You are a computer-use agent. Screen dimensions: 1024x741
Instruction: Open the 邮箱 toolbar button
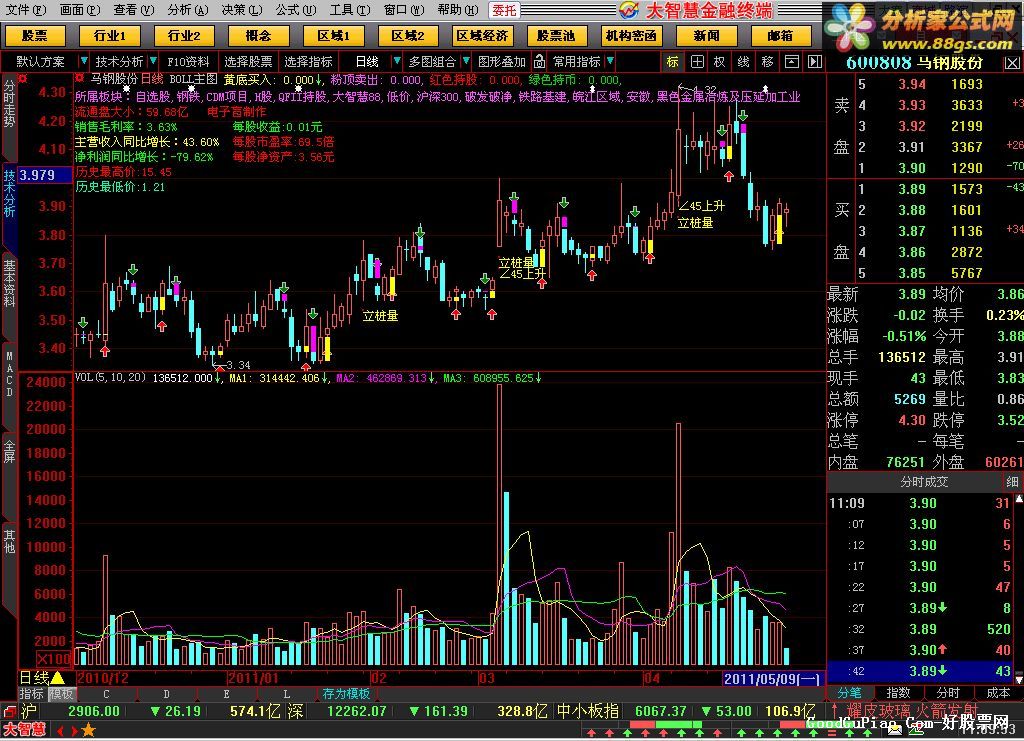[780, 36]
